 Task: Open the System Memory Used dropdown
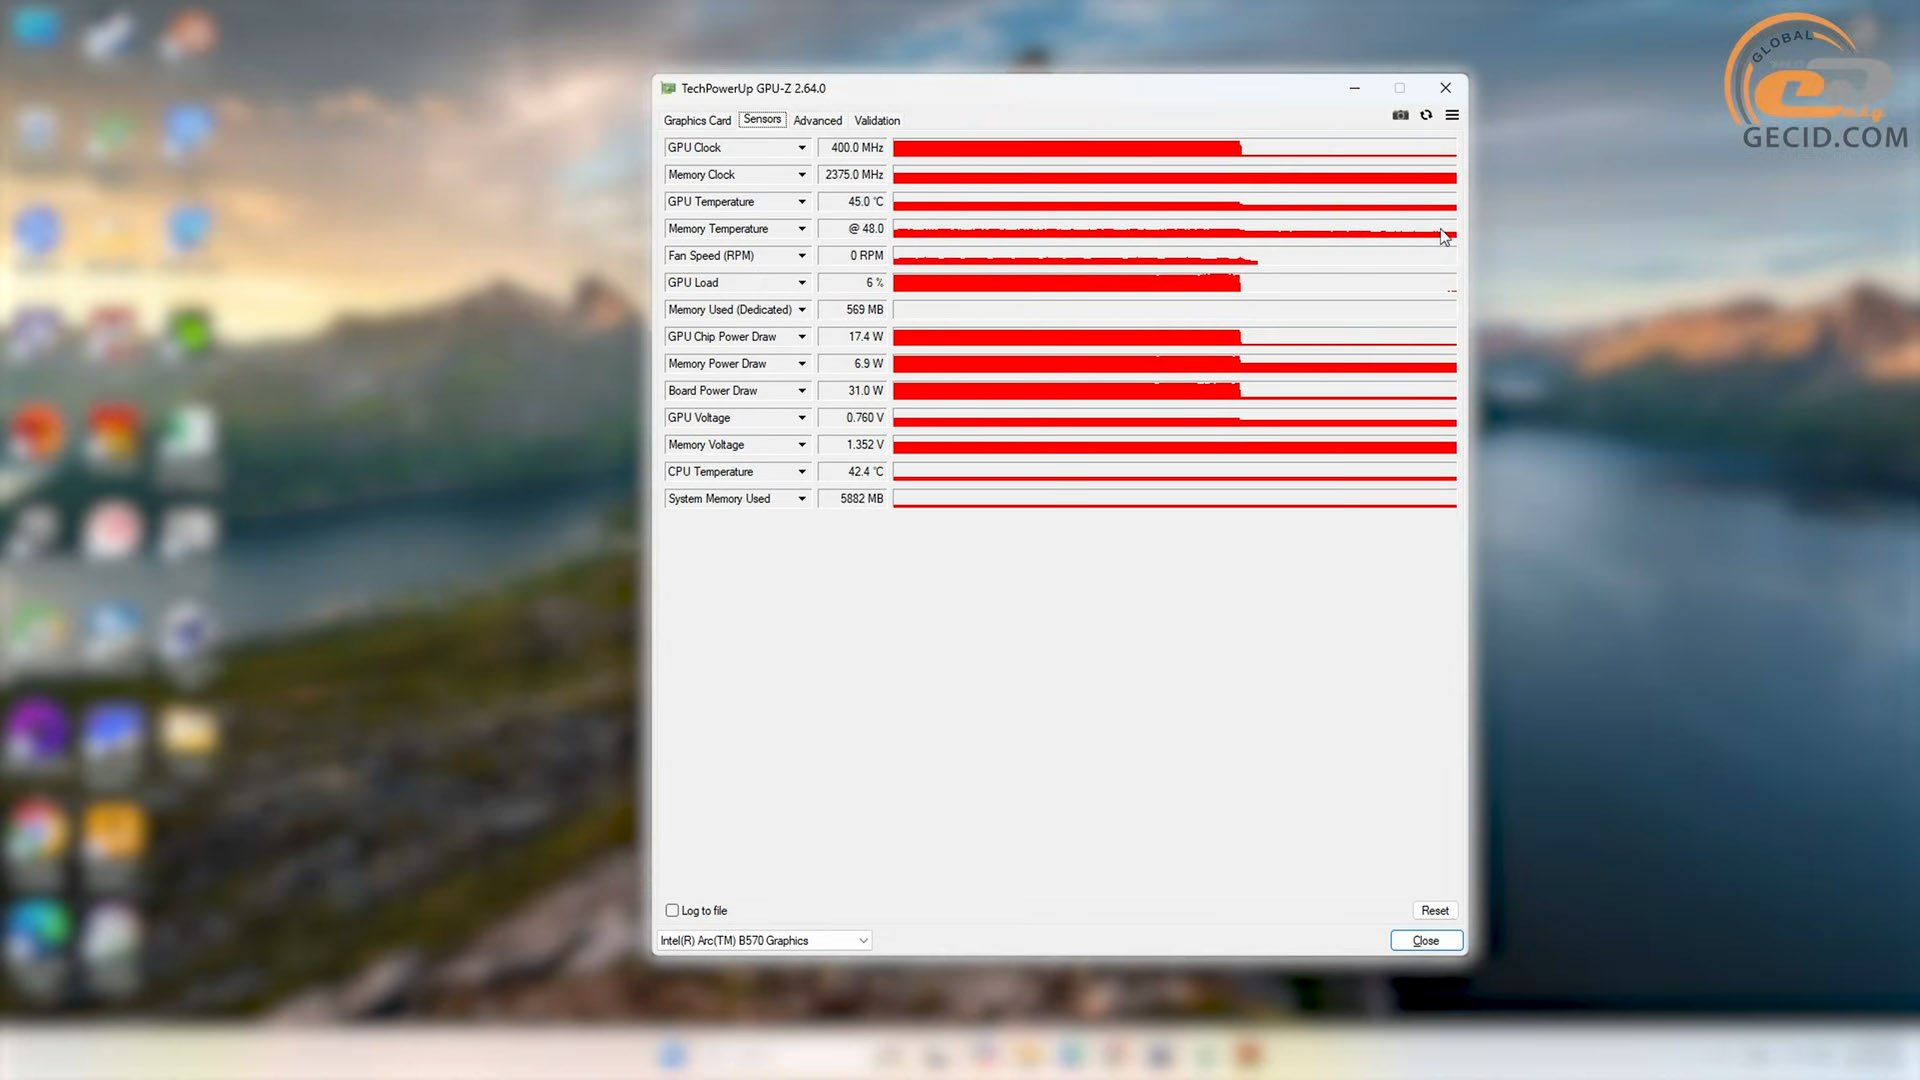pos(802,499)
